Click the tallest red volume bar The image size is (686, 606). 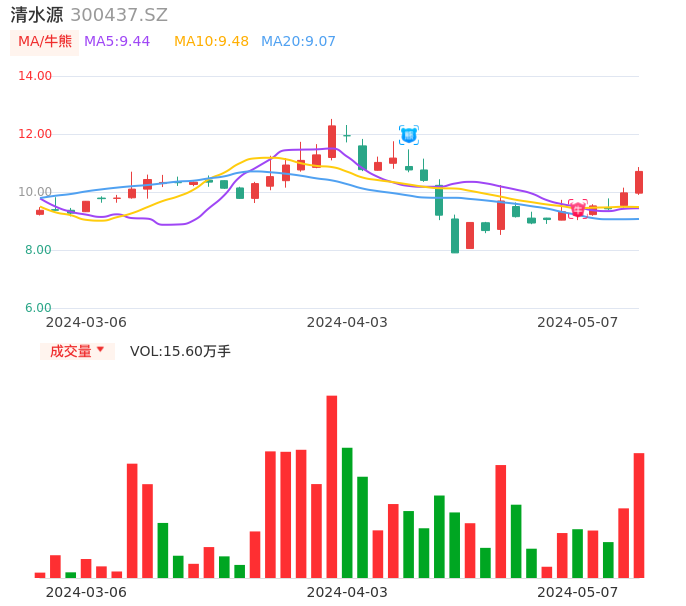click(332, 487)
